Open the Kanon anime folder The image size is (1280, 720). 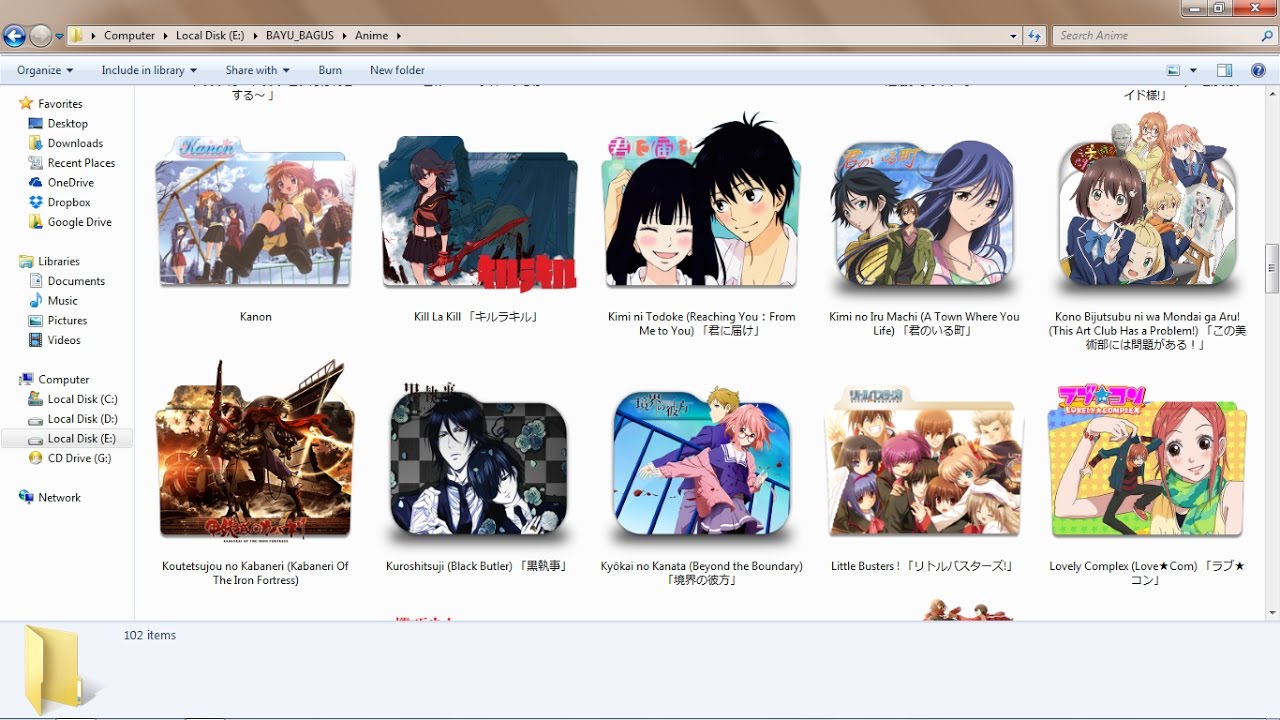[255, 213]
